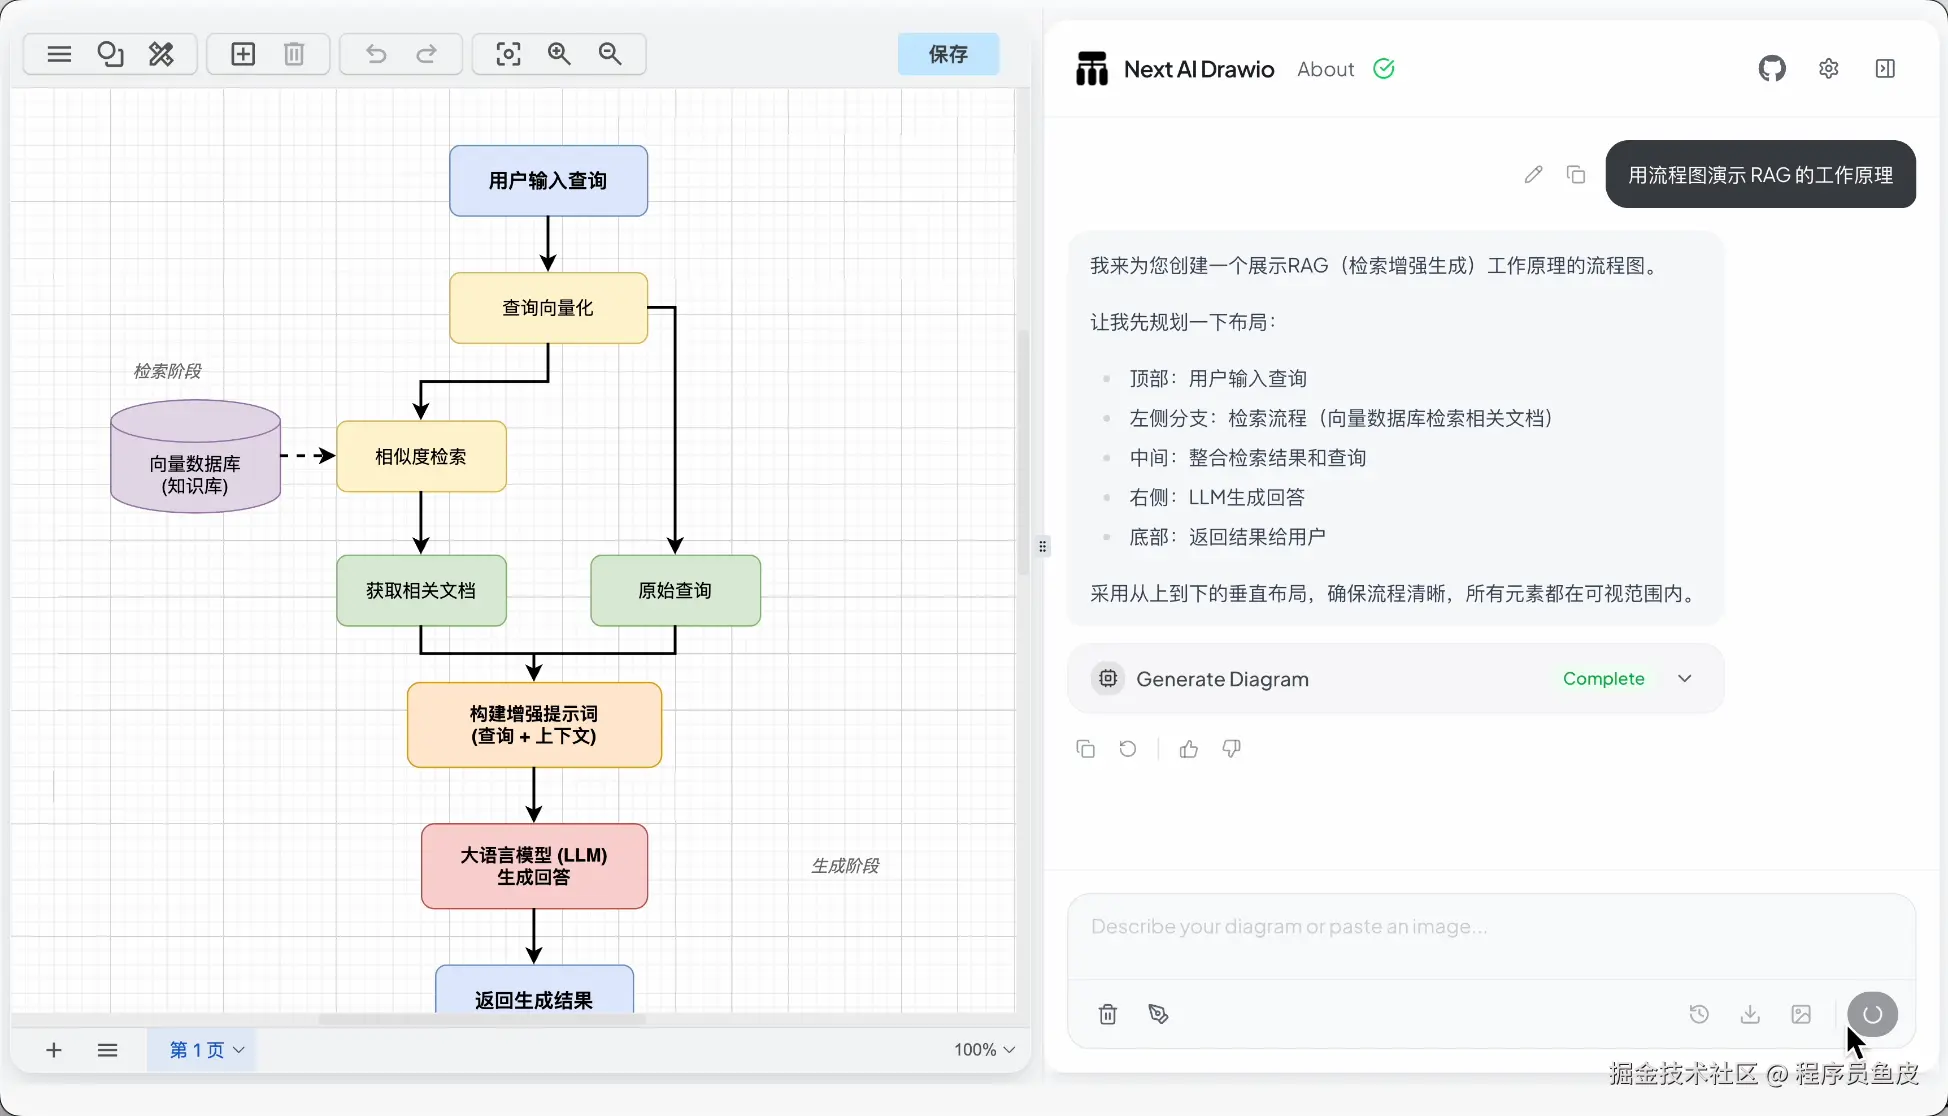Zoom in on the canvas
This screenshot has width=1948, height=1116.
click(559, 54)
